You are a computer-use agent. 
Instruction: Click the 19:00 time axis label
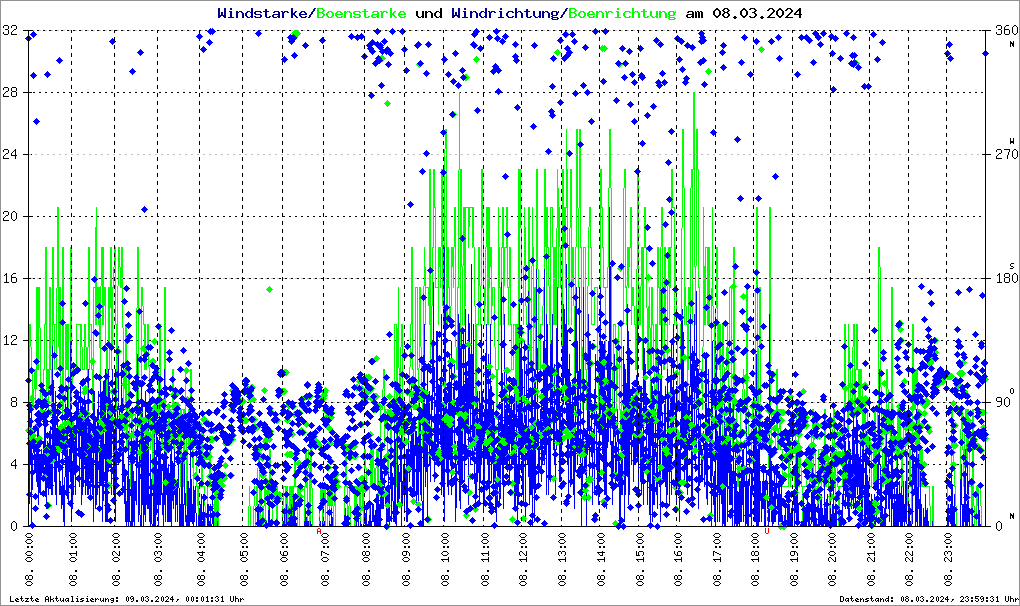(x=794, y=559)
